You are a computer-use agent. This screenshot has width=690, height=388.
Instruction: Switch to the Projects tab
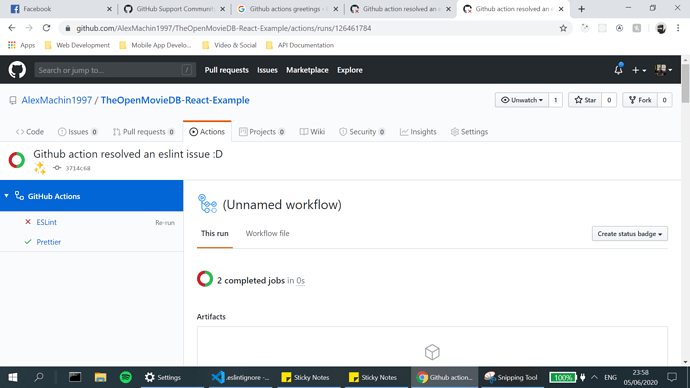261,132
